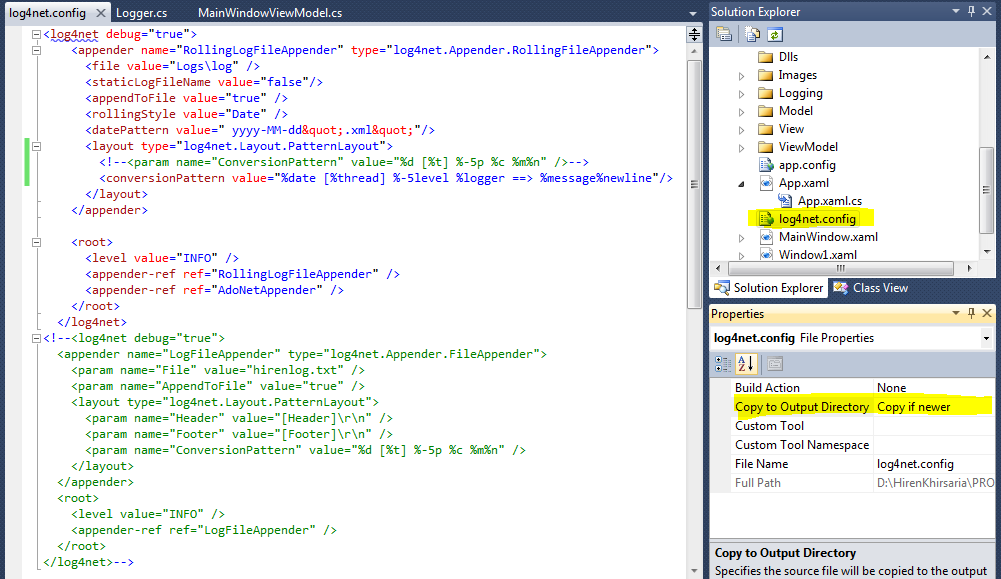The height and width of the screenshot is (579, 1001).
Task: Refresh the Solution Explorer
Action: [x=775, y=34]
